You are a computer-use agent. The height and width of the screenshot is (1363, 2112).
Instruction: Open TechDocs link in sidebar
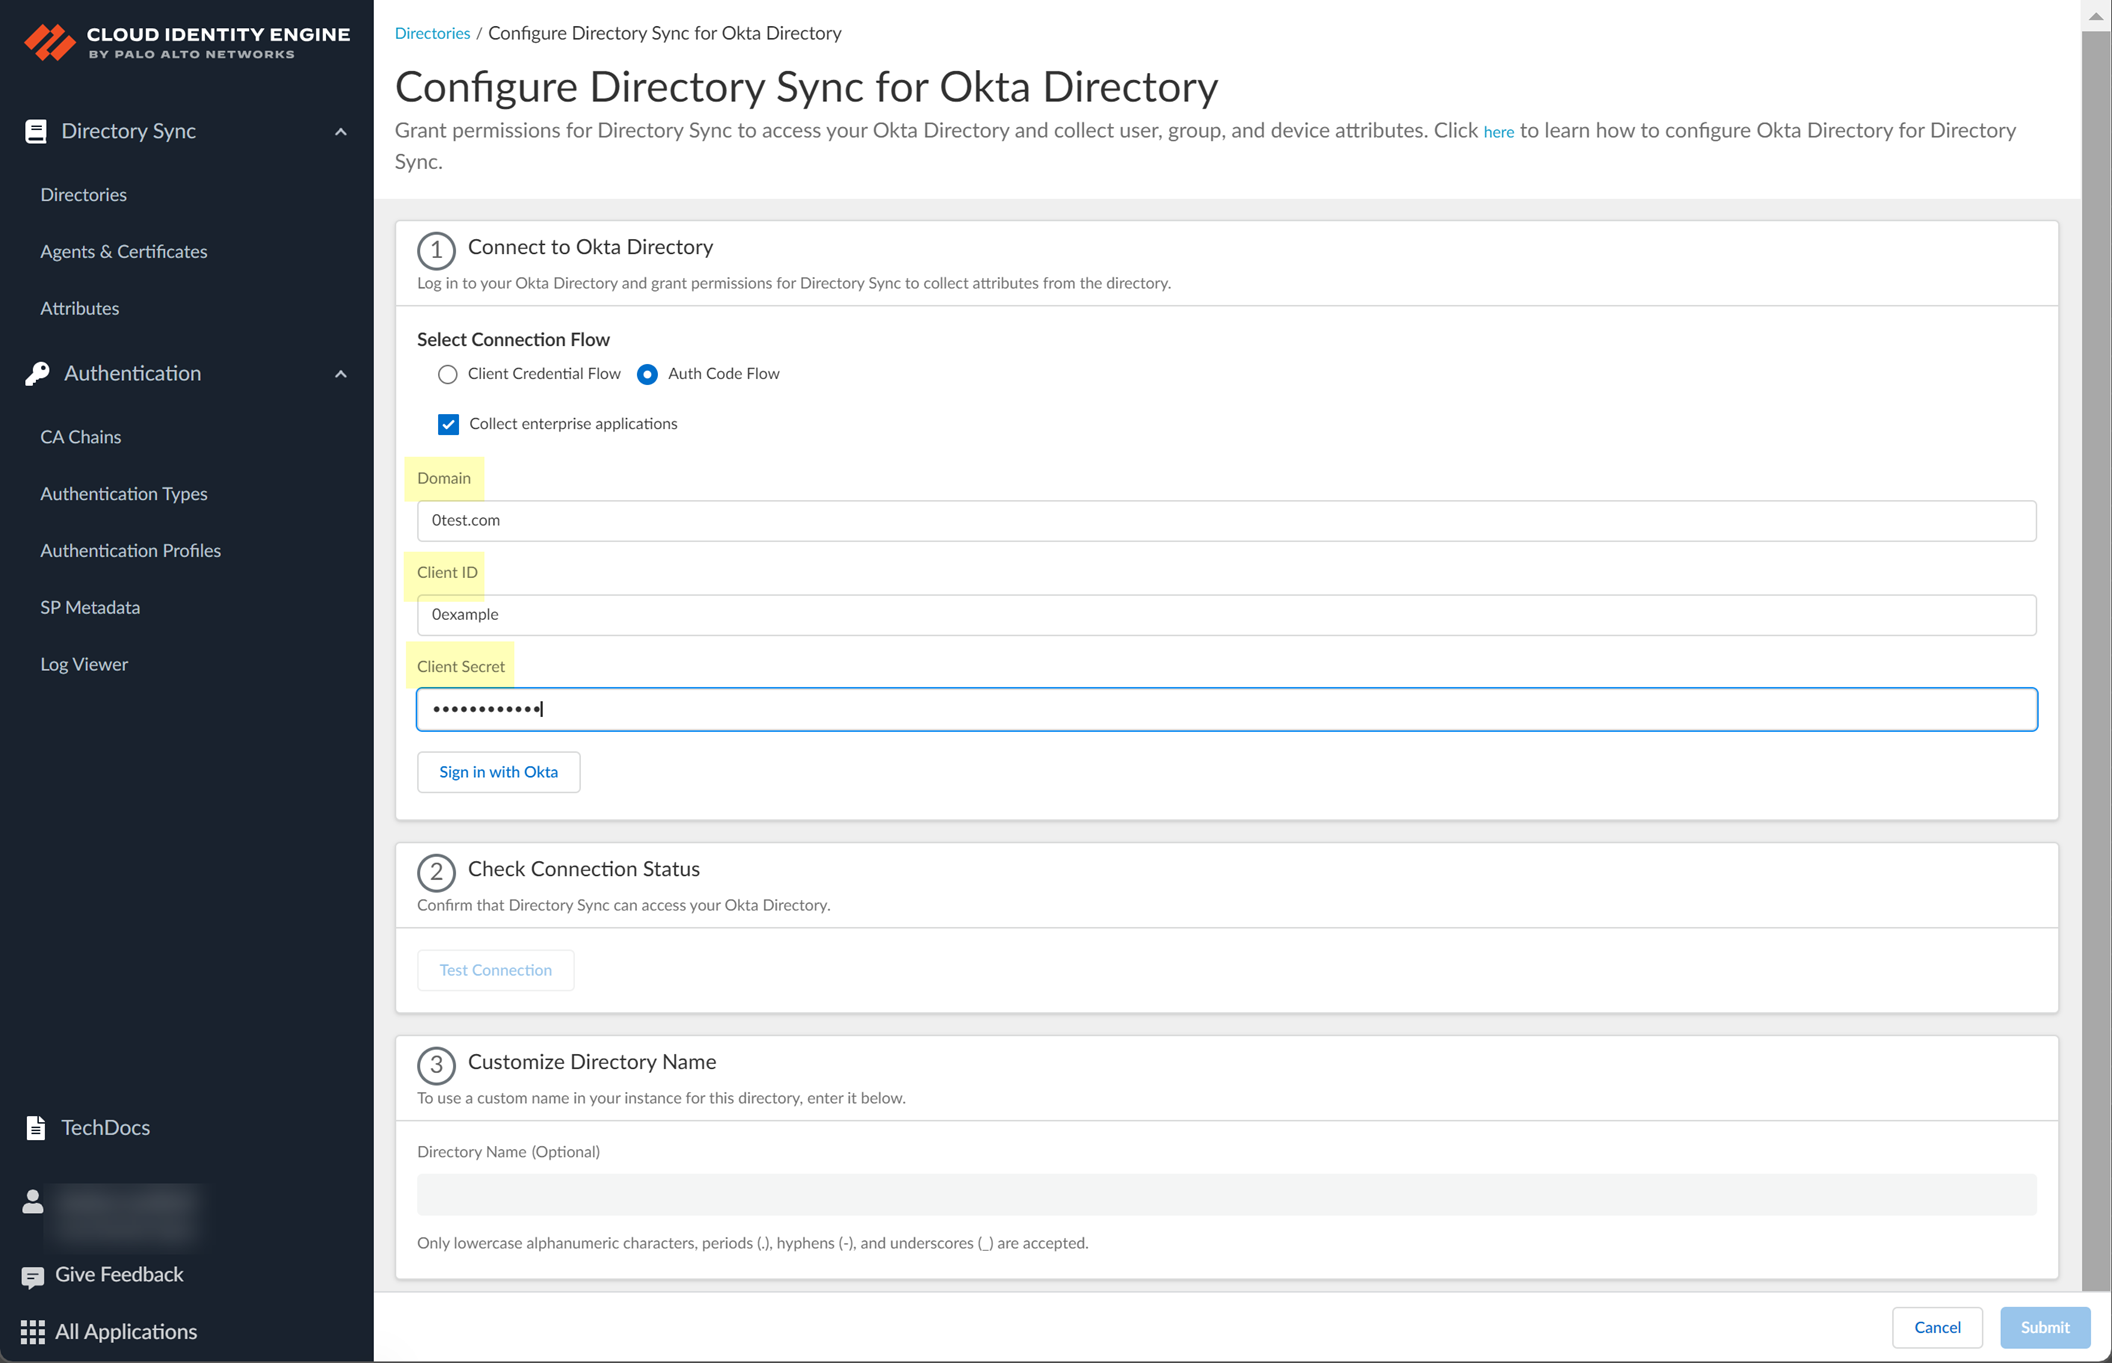click(106, 1127)
